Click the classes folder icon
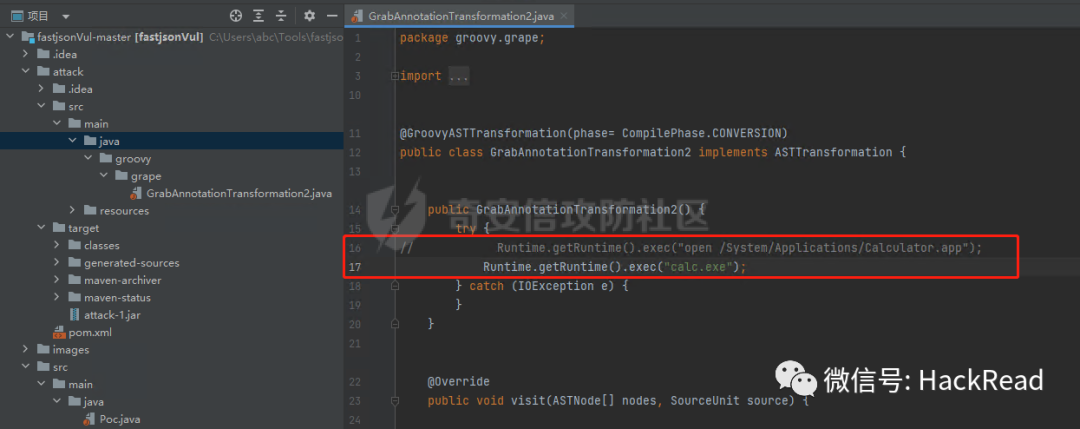Image resolution: width=1080 pixels, height=429 pixels. click(x=74, y=245)
